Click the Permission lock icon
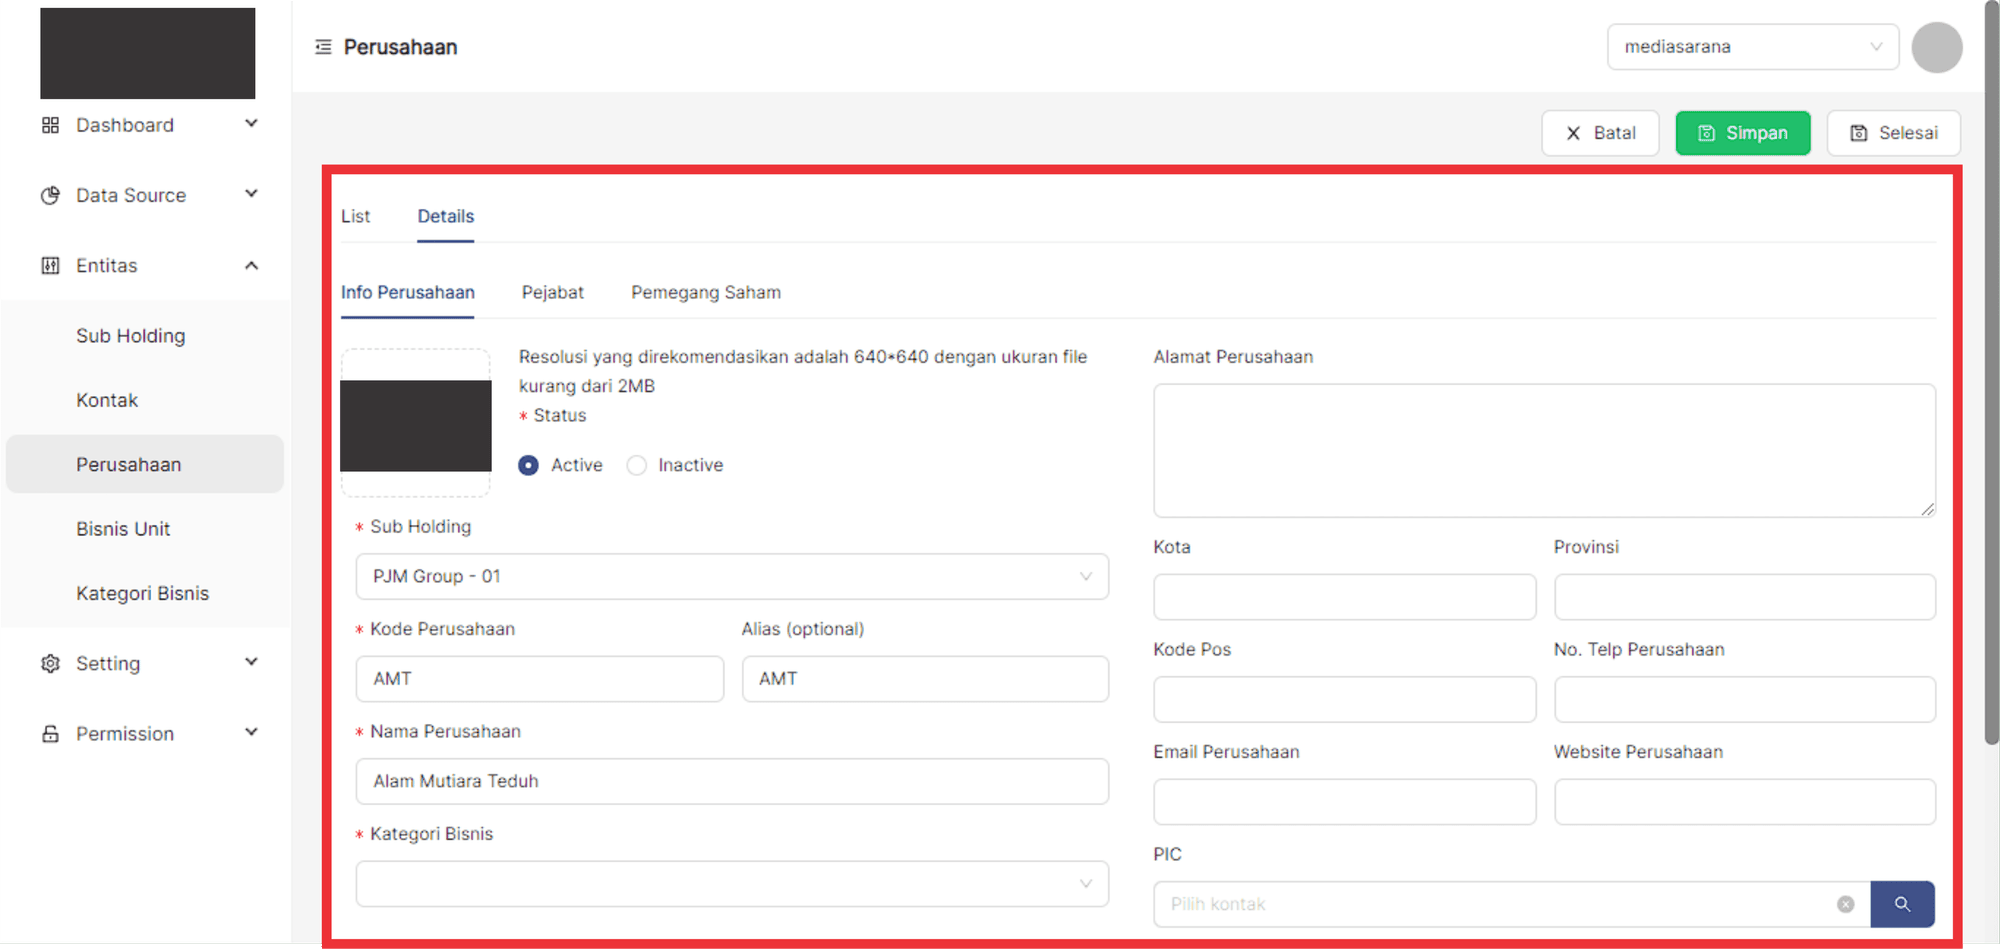 click(50, 734)
